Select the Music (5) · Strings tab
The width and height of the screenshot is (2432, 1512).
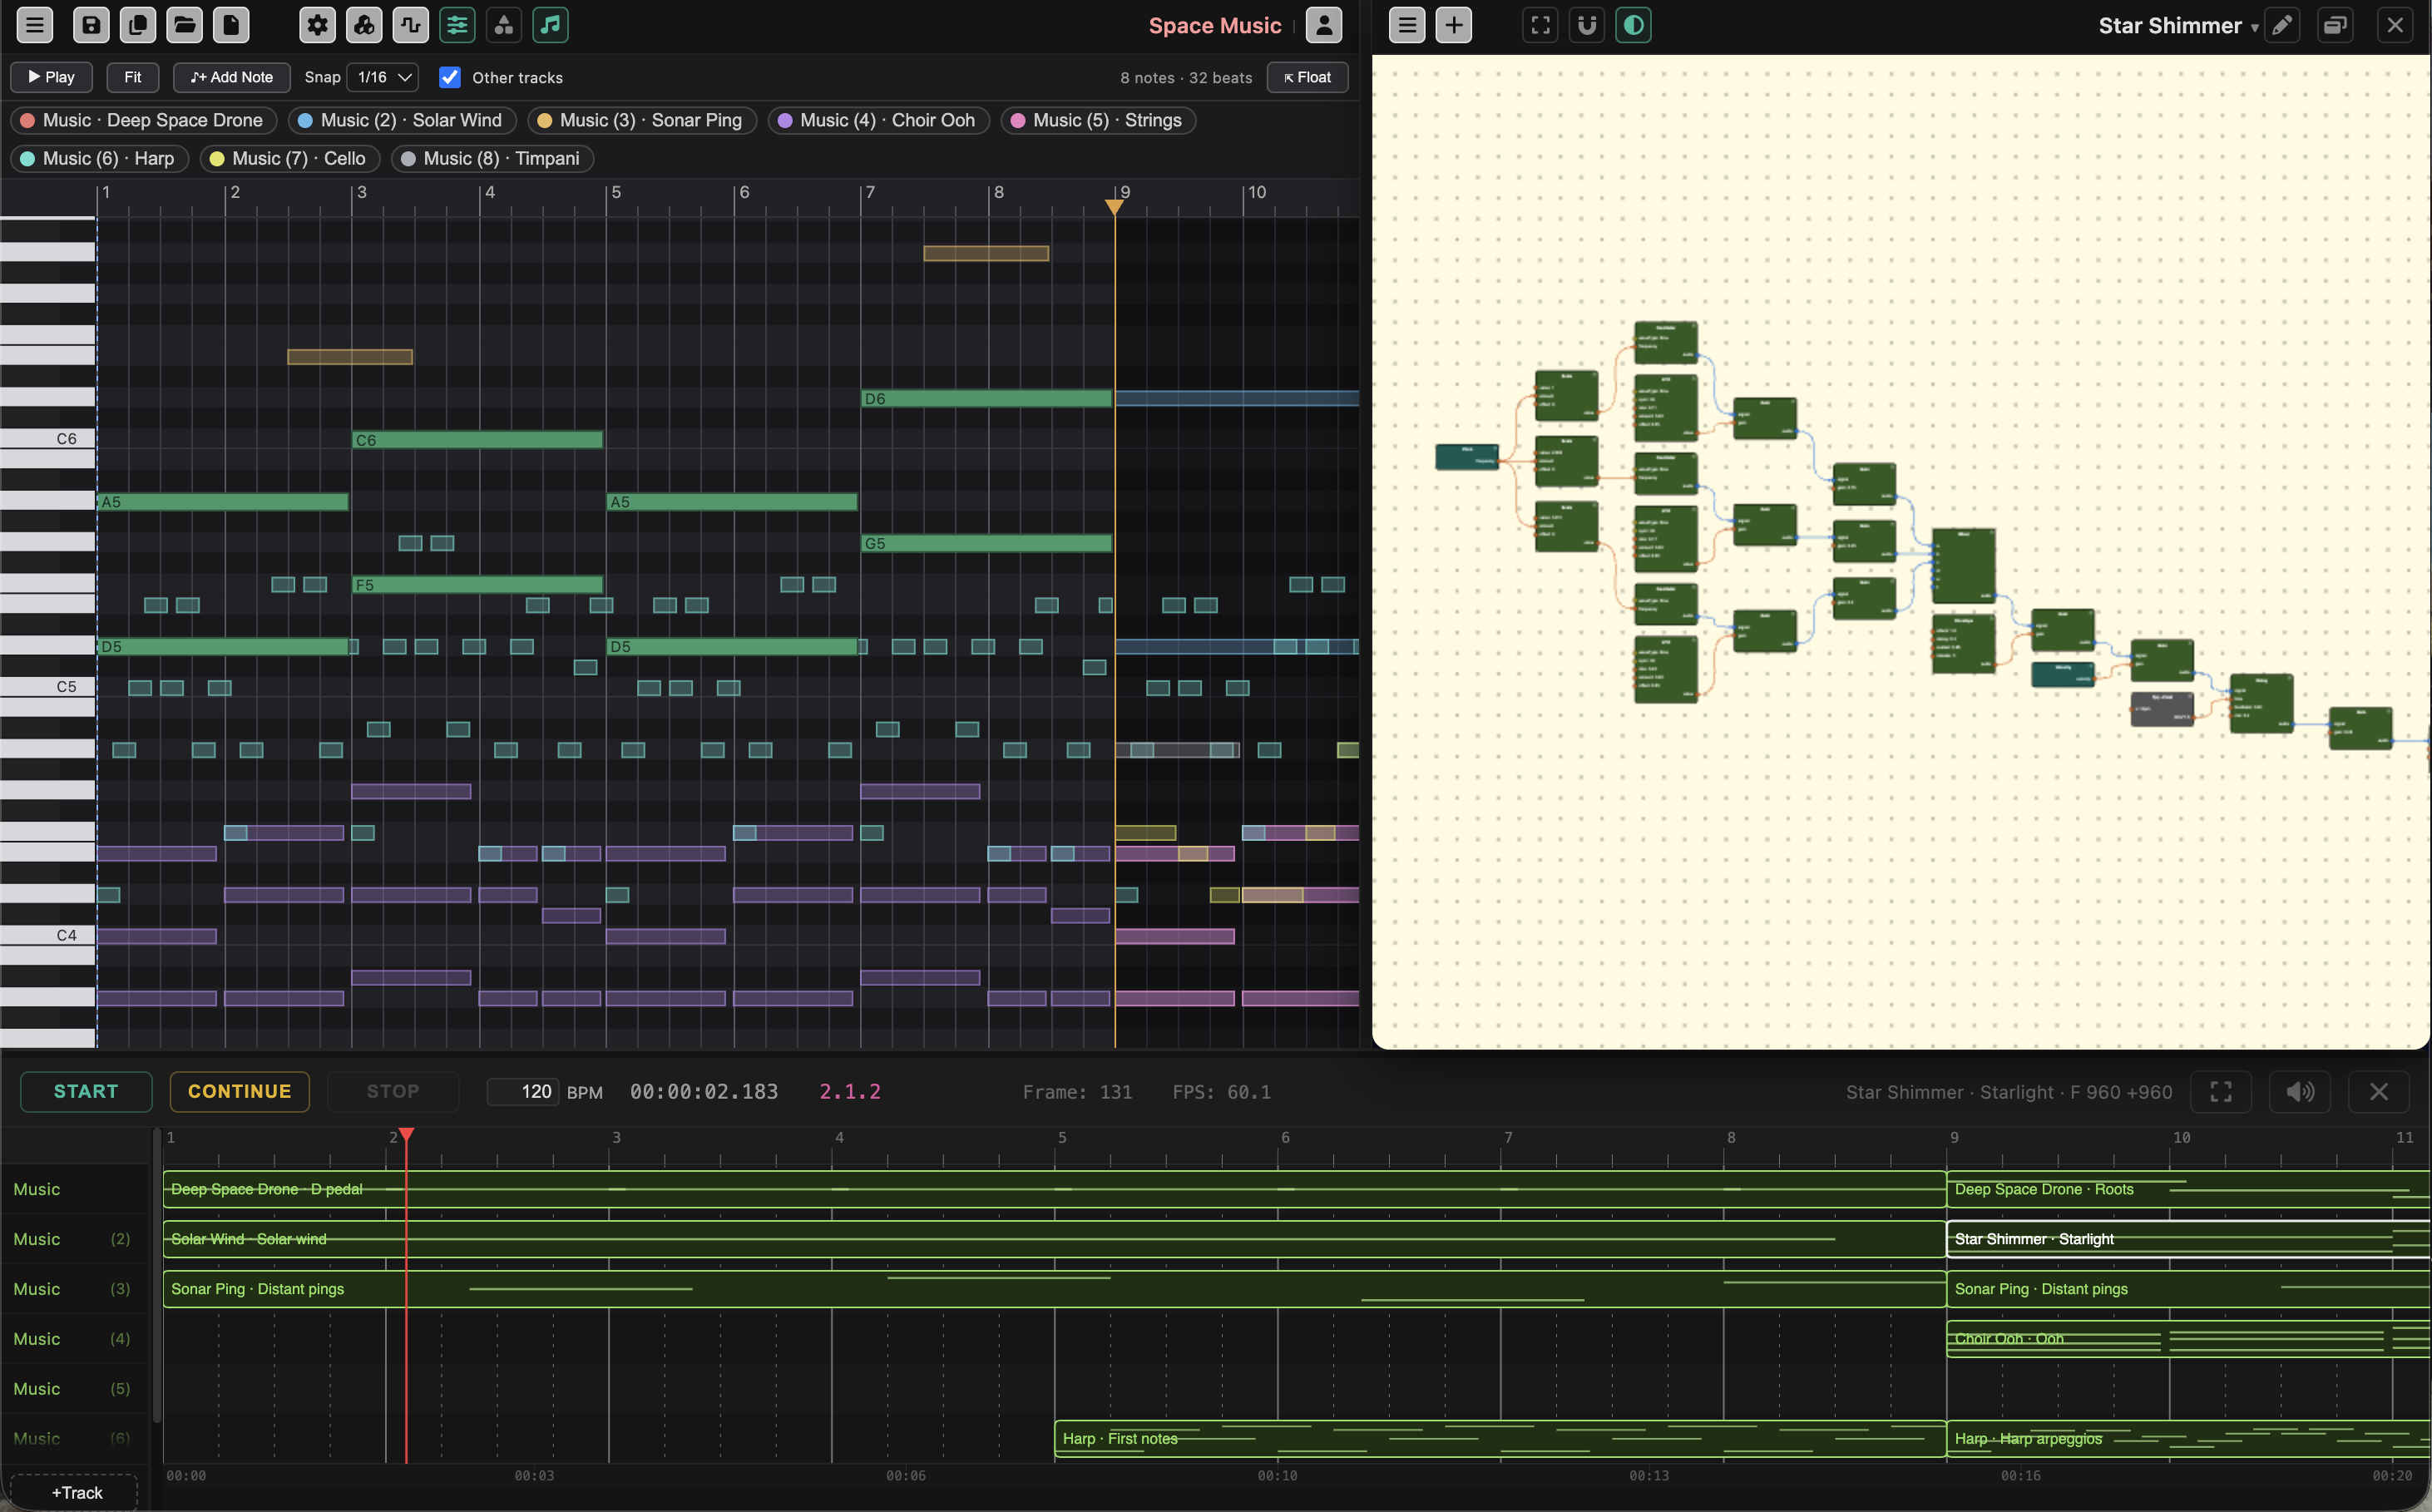[x=1098, y=120]
